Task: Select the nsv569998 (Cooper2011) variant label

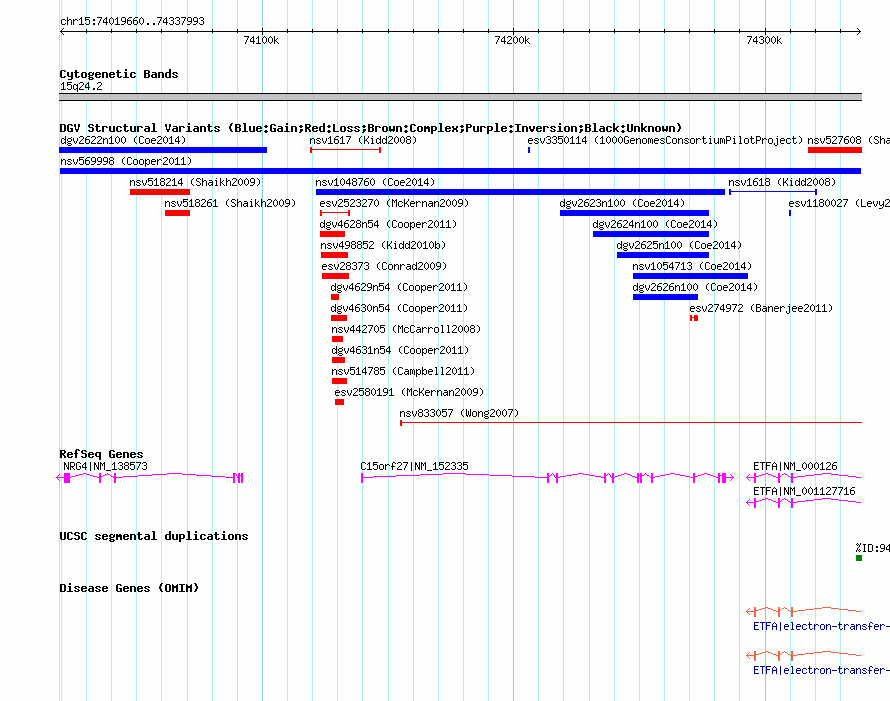Action: coord(126,161)
